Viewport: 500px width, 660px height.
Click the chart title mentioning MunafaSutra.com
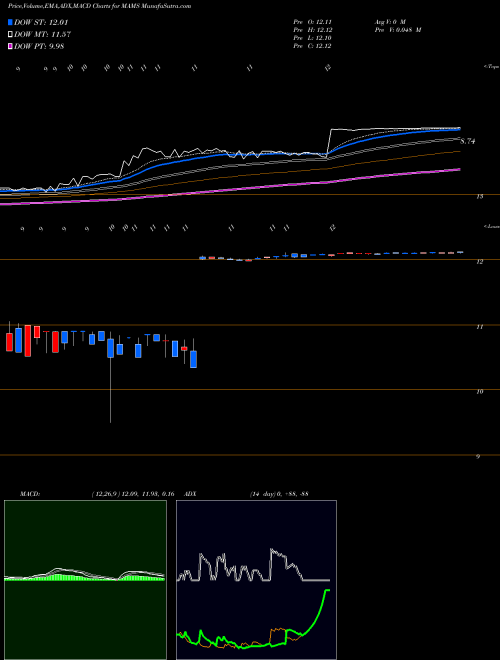pos(99,6)
